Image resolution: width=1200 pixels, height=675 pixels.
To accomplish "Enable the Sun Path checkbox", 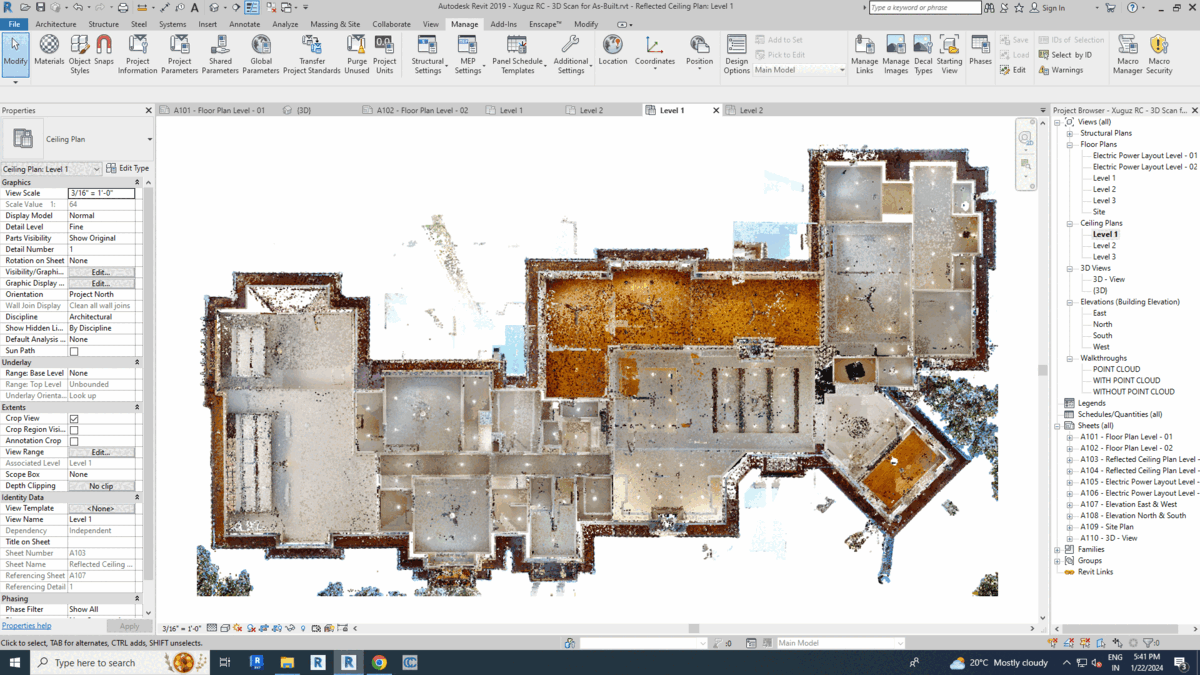I will (74, 352).
